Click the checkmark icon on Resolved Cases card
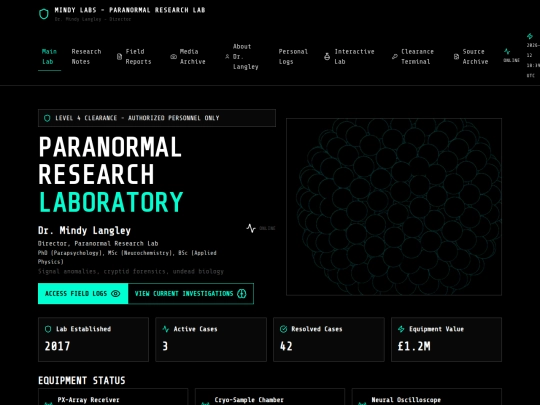Screen dimensions: 540x405 pos(283,329)
